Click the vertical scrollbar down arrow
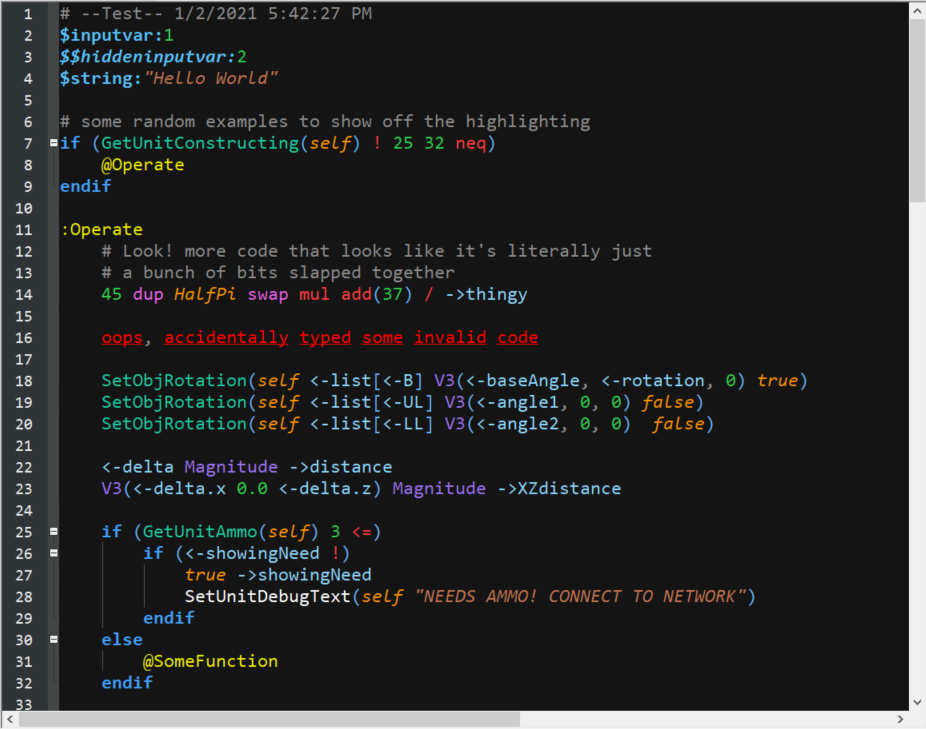926x729 pixels. (x=917, y=702)
